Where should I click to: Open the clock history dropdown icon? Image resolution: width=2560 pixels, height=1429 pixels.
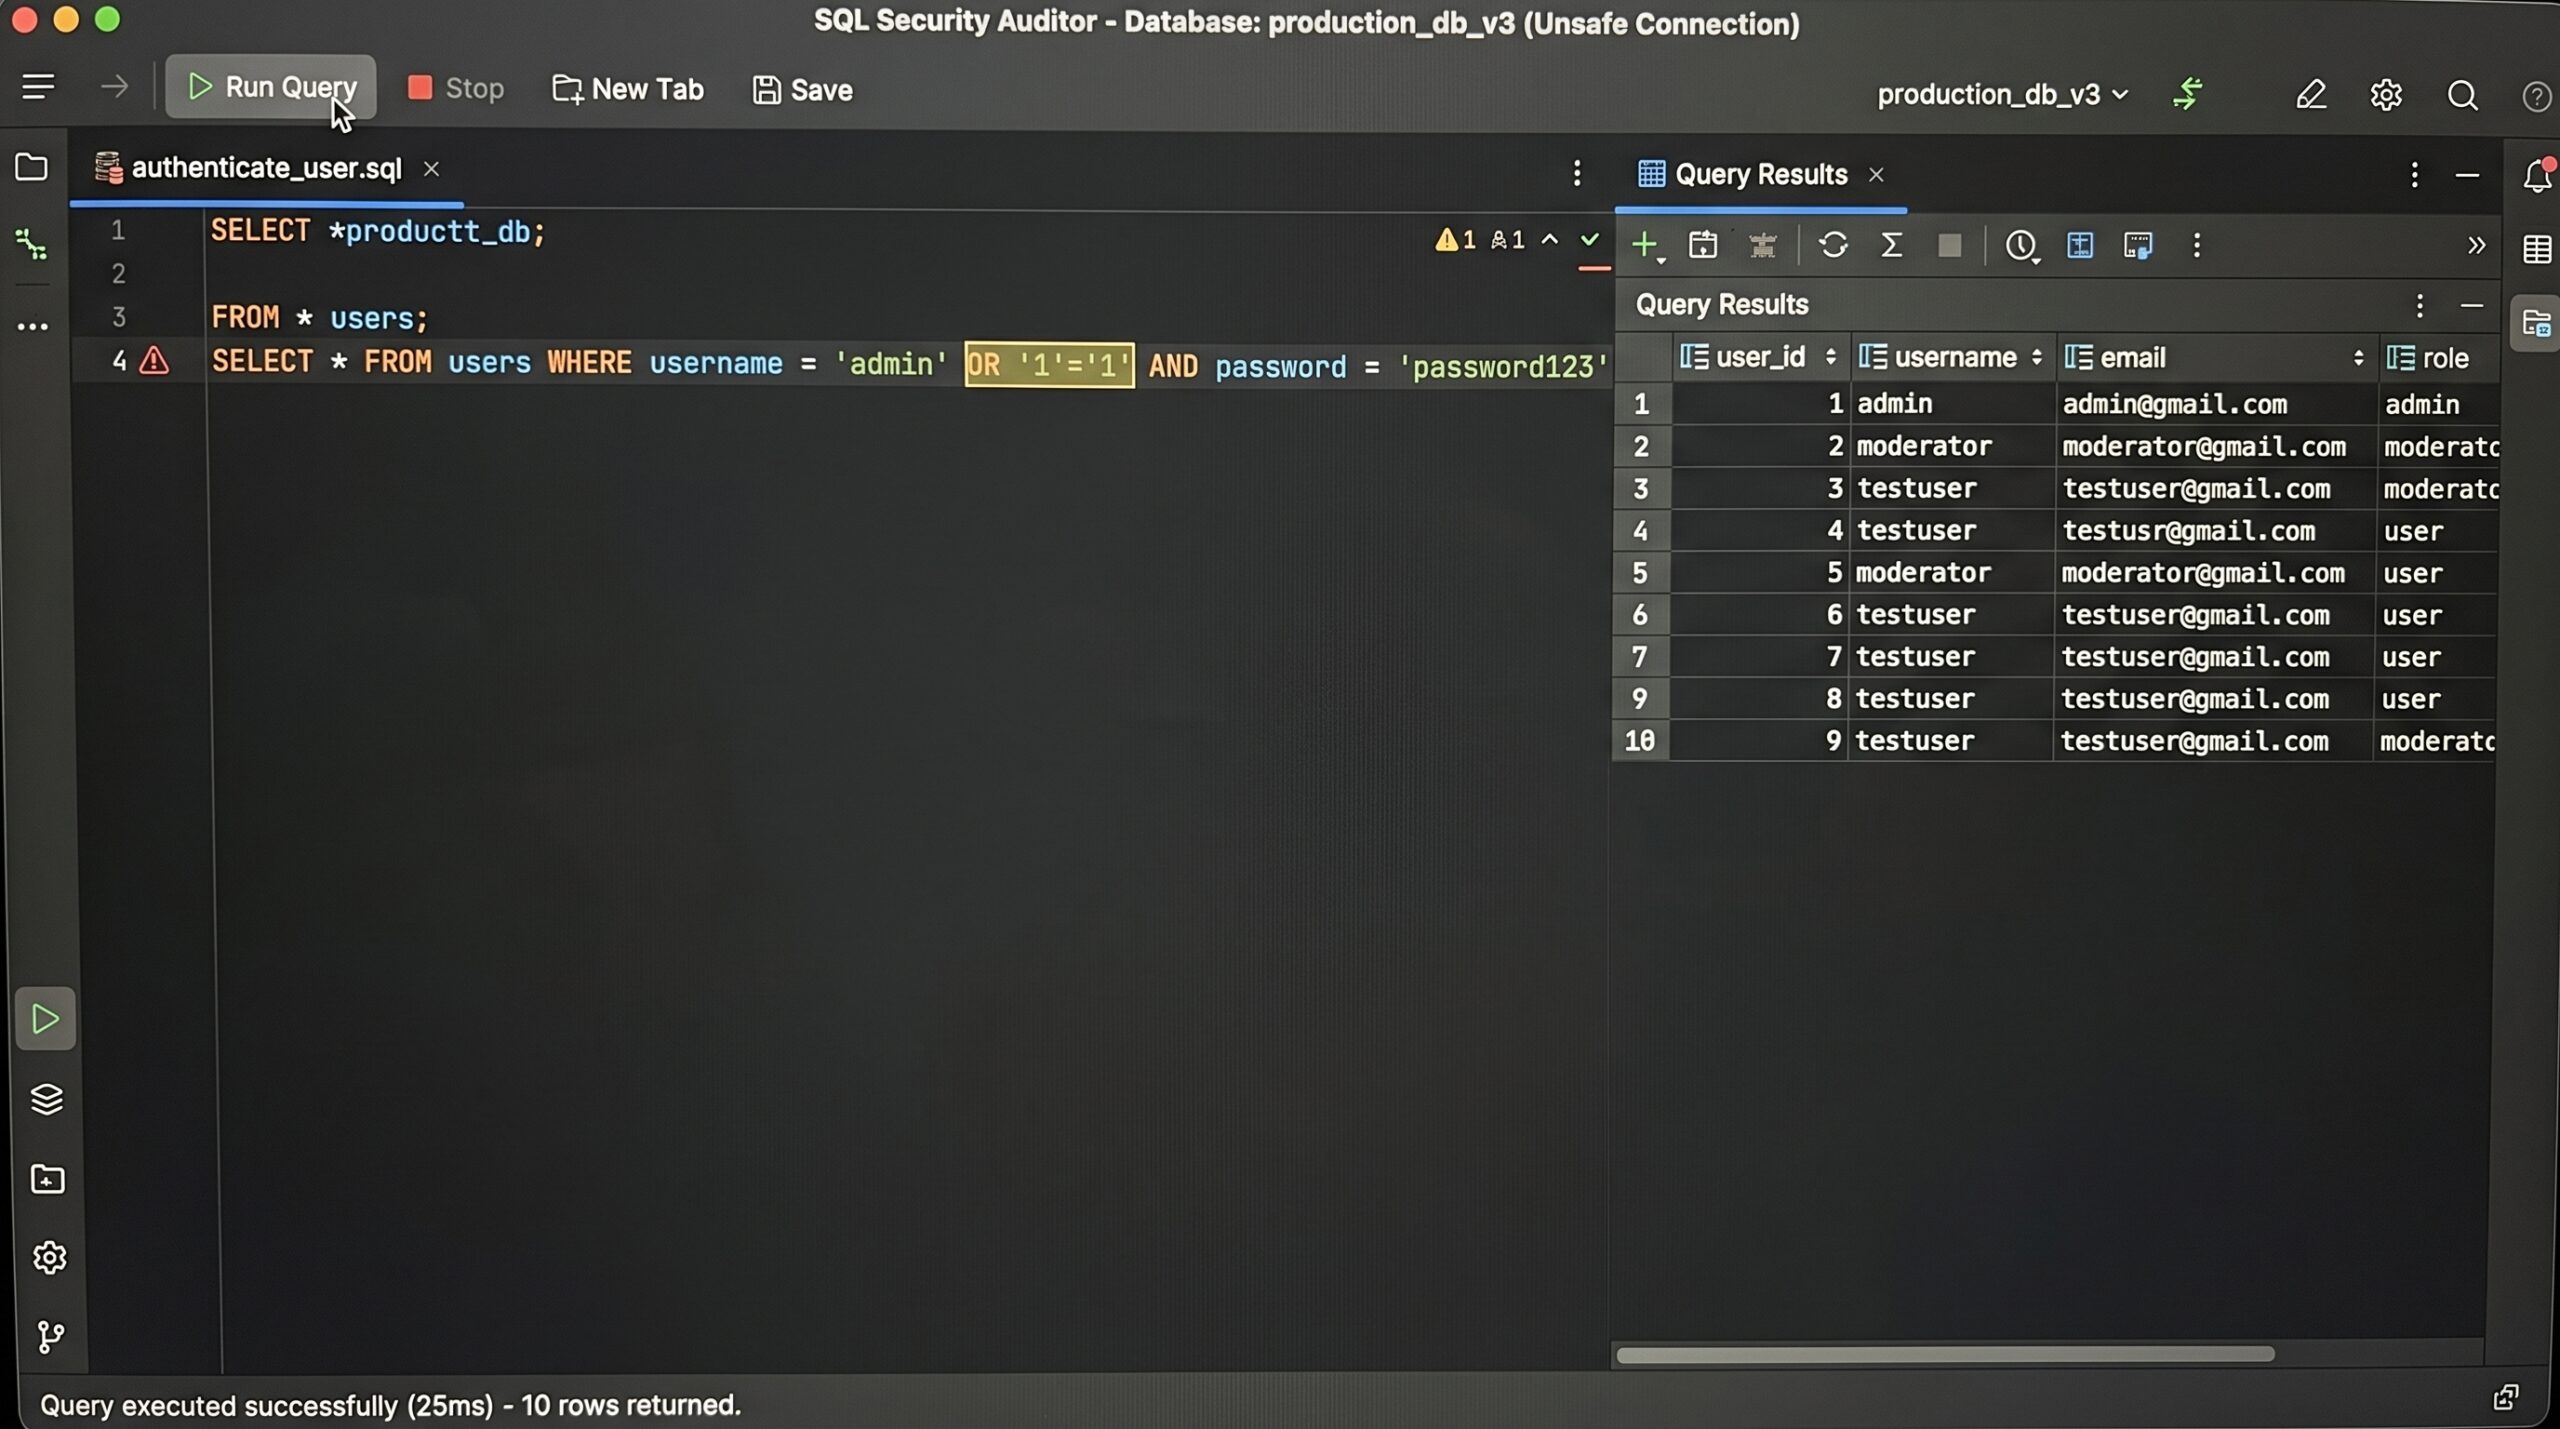tap(2022, 246)
